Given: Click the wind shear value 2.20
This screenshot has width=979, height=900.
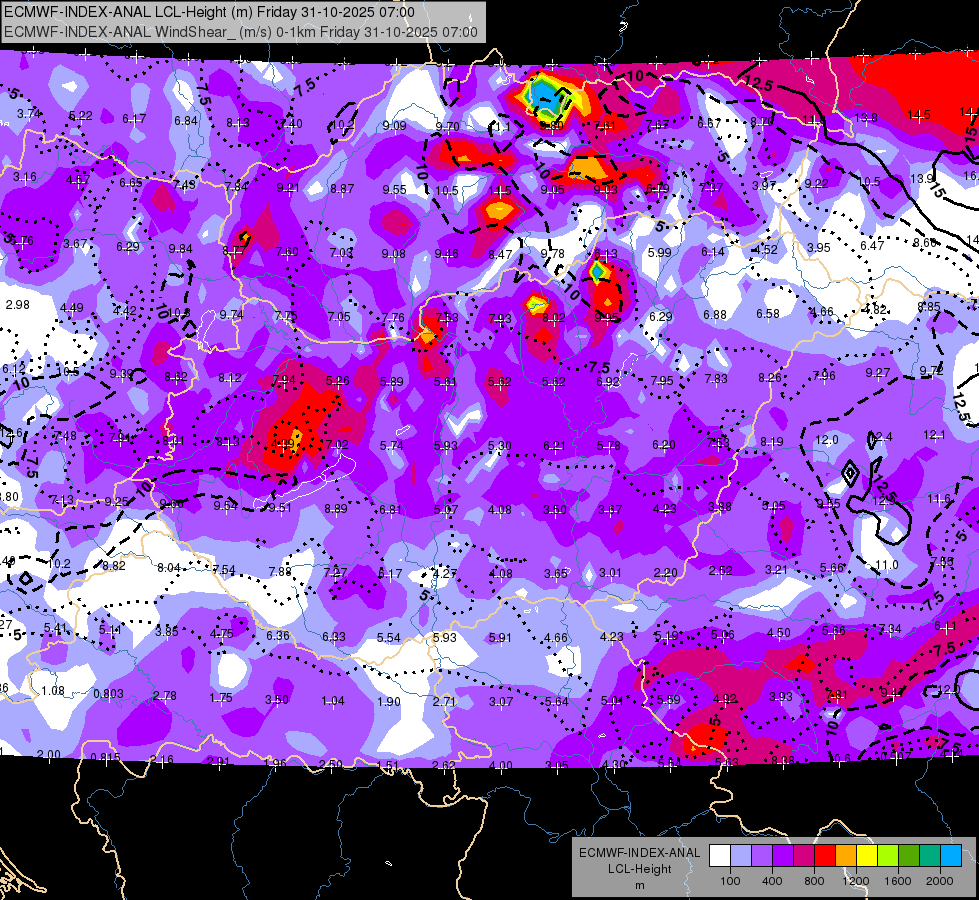Looking at the screenshot, I should click(x=666, y=573).
